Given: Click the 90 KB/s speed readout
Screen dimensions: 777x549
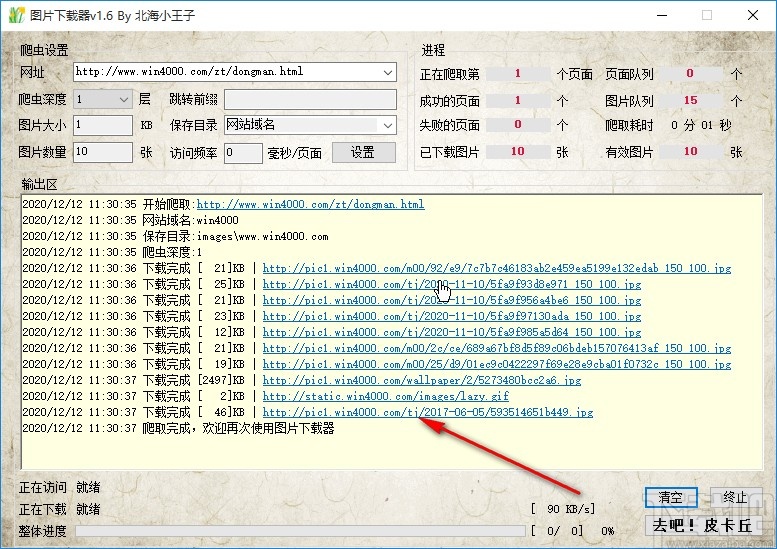Looking at the screenshot, I should [x=563, y=509].
